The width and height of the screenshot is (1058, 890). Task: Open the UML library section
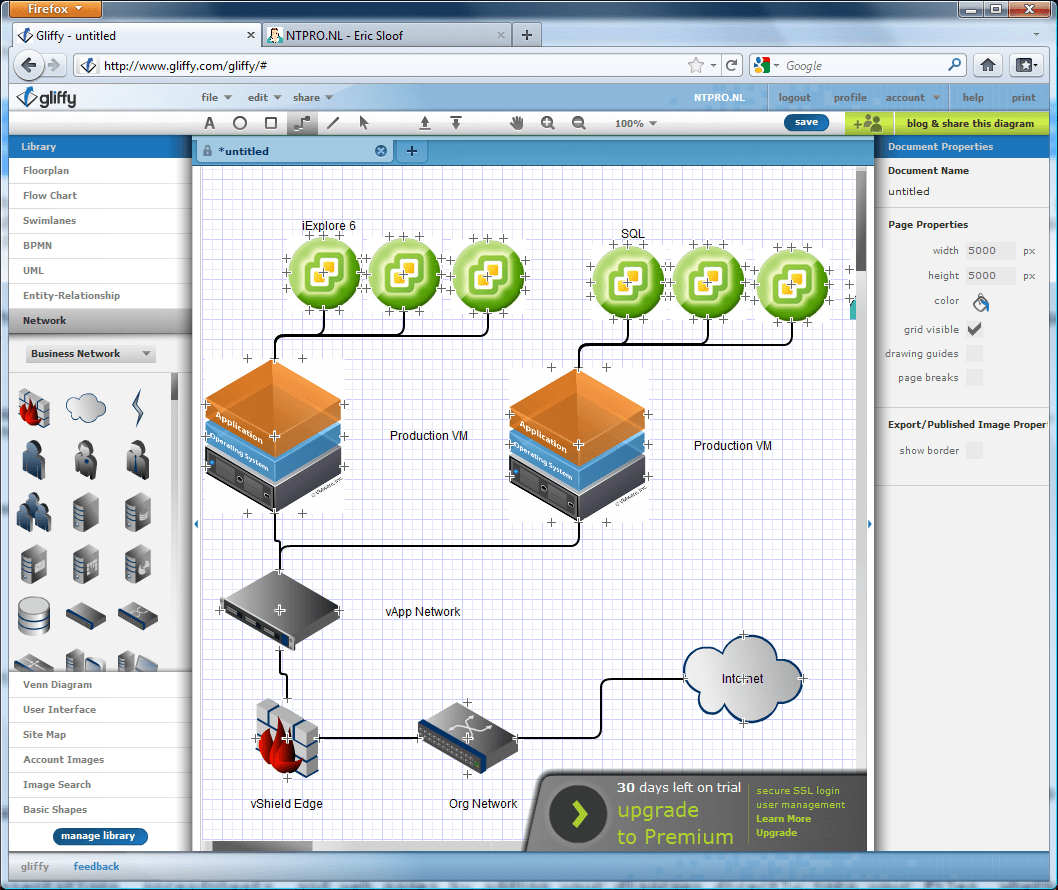pyautogui.click(x=100, y=271)
